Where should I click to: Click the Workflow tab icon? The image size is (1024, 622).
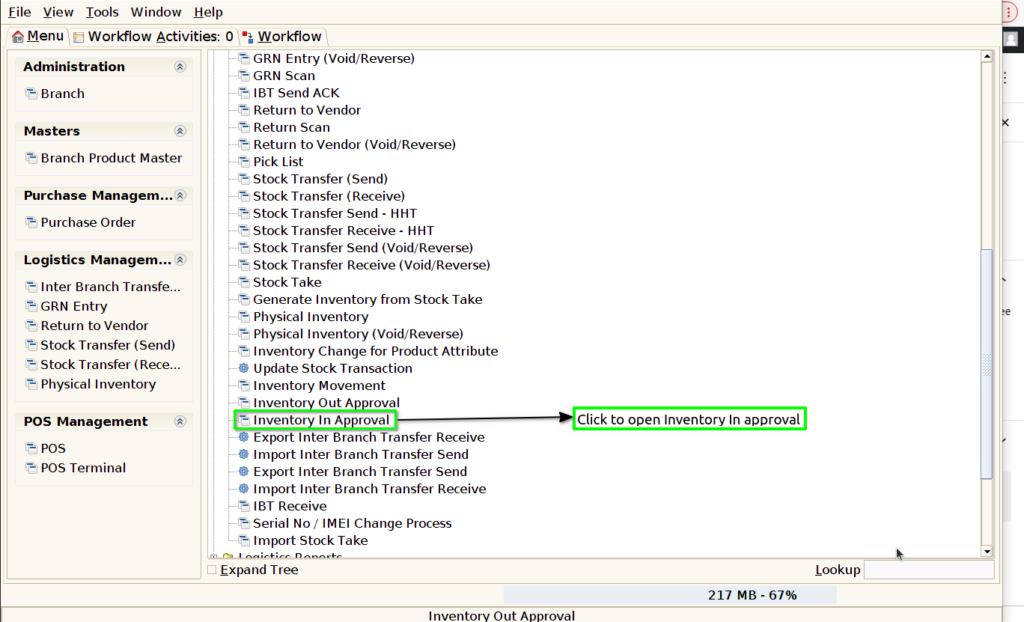pyautogui.click(x=248, y=37)
